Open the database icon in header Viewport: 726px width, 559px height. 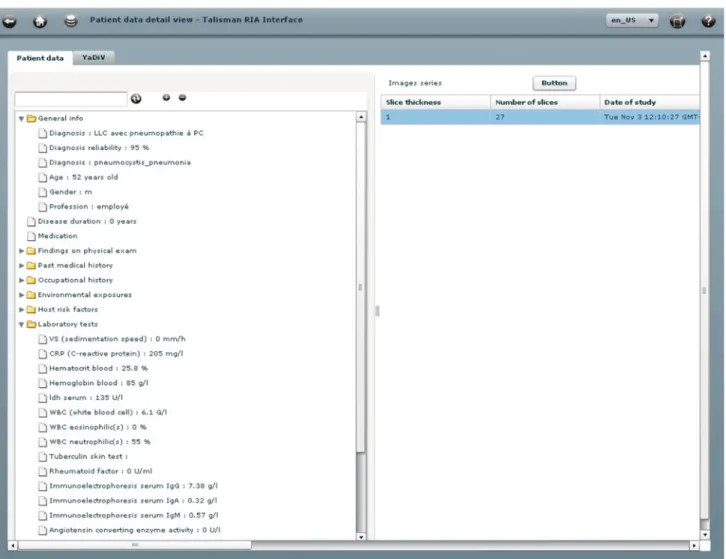71,21
